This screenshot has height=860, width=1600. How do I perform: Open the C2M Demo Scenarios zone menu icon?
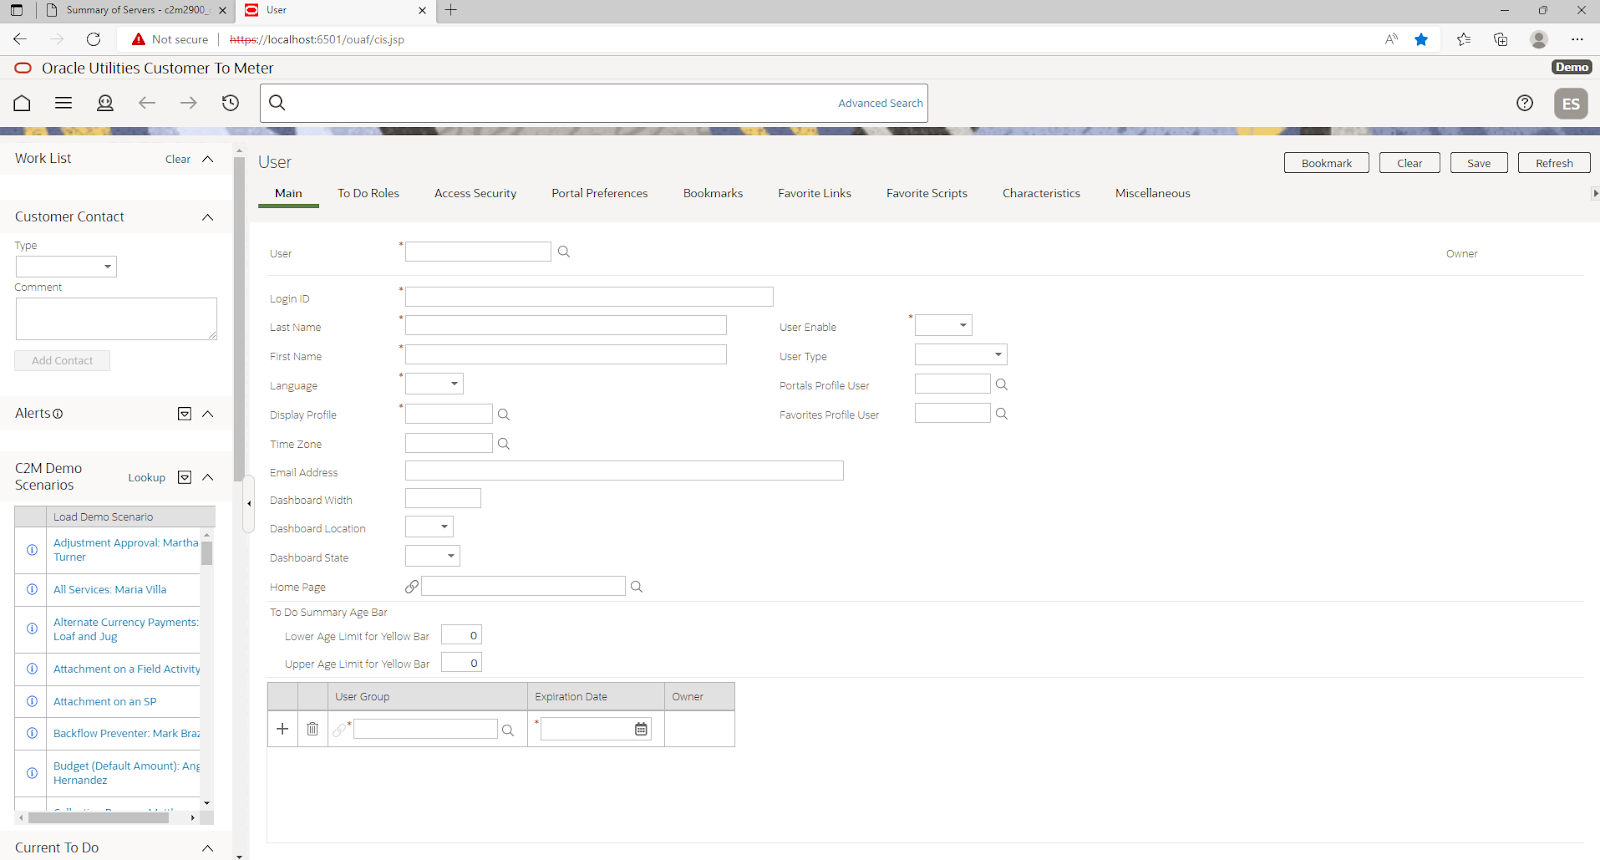[184, 477]
